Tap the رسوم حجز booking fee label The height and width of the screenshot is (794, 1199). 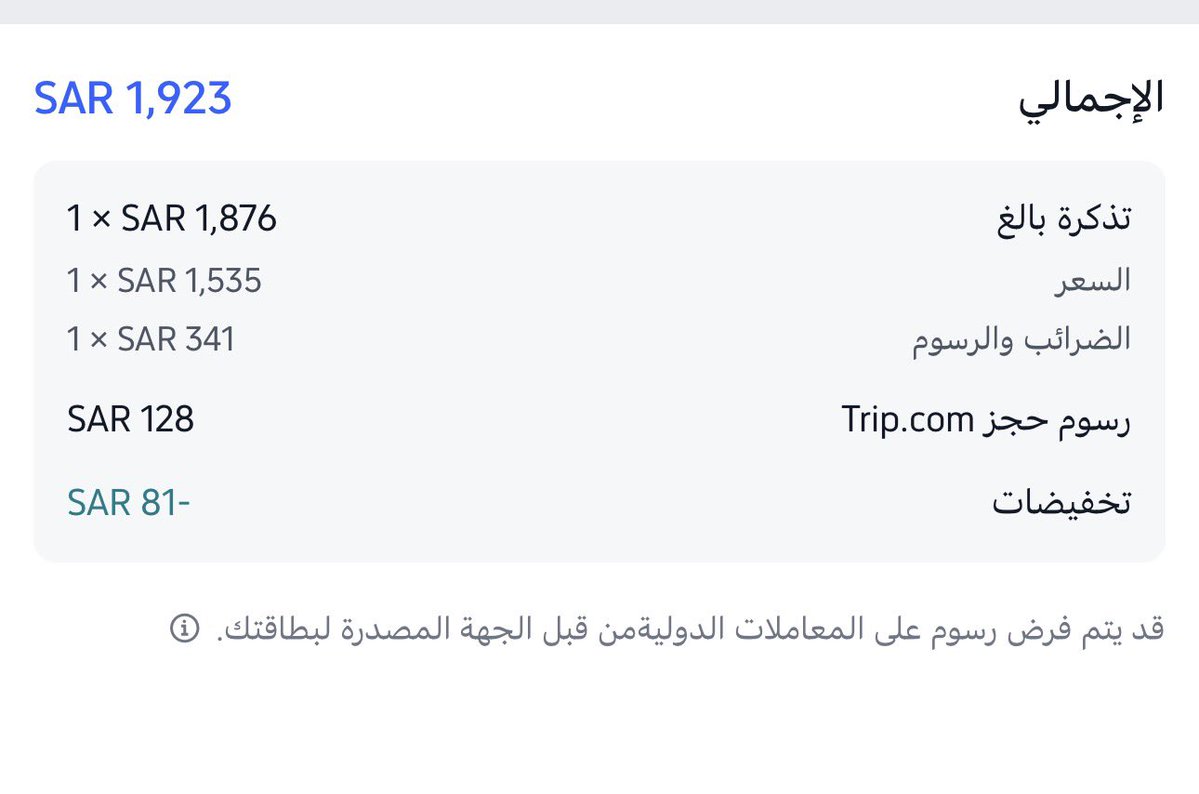pos(1057,420)
